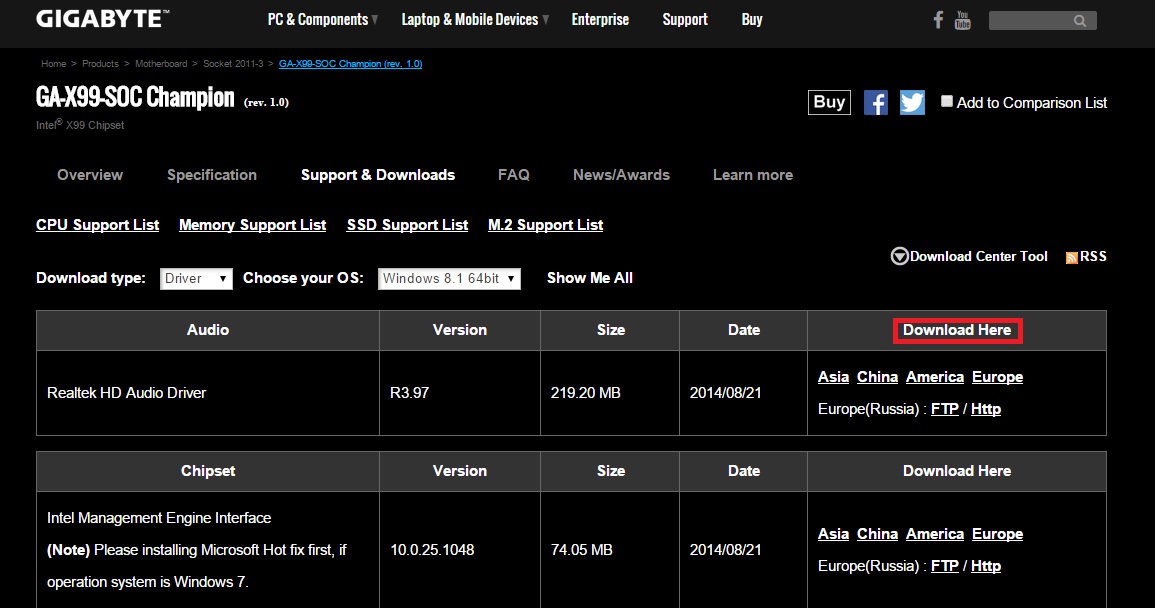Open the Download type dropdown
Viewport: 1155px width, 608px height.
tap(196, 279)
